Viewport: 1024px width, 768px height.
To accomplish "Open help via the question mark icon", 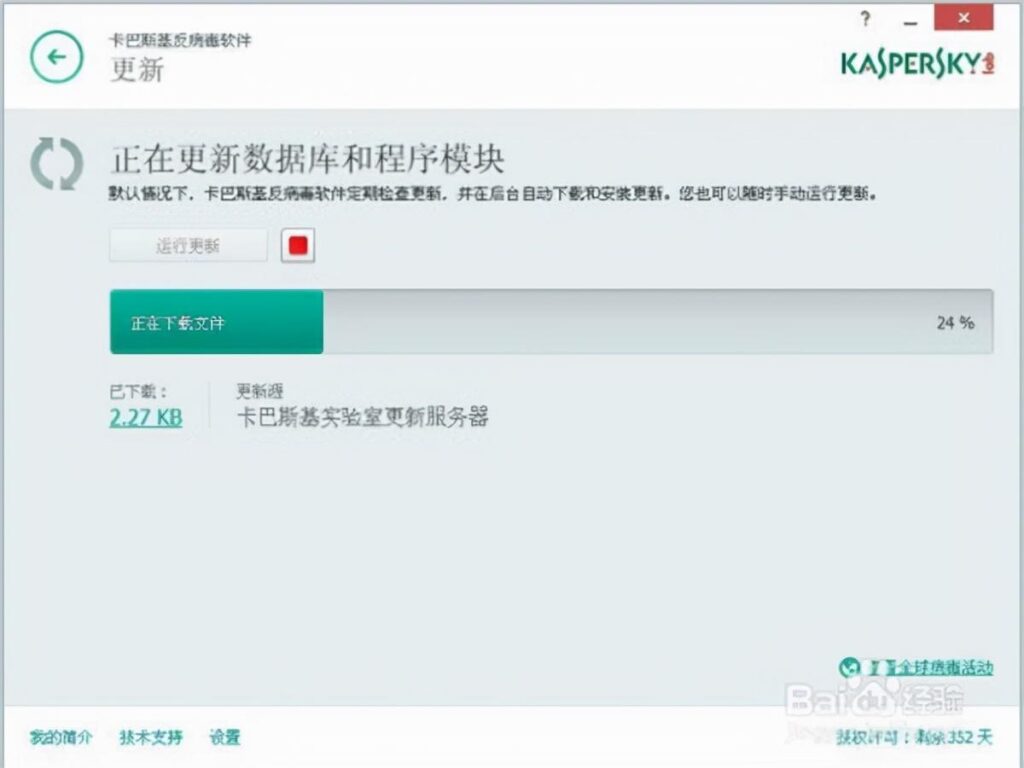I will pyautogui.click(x=864, y=18).
